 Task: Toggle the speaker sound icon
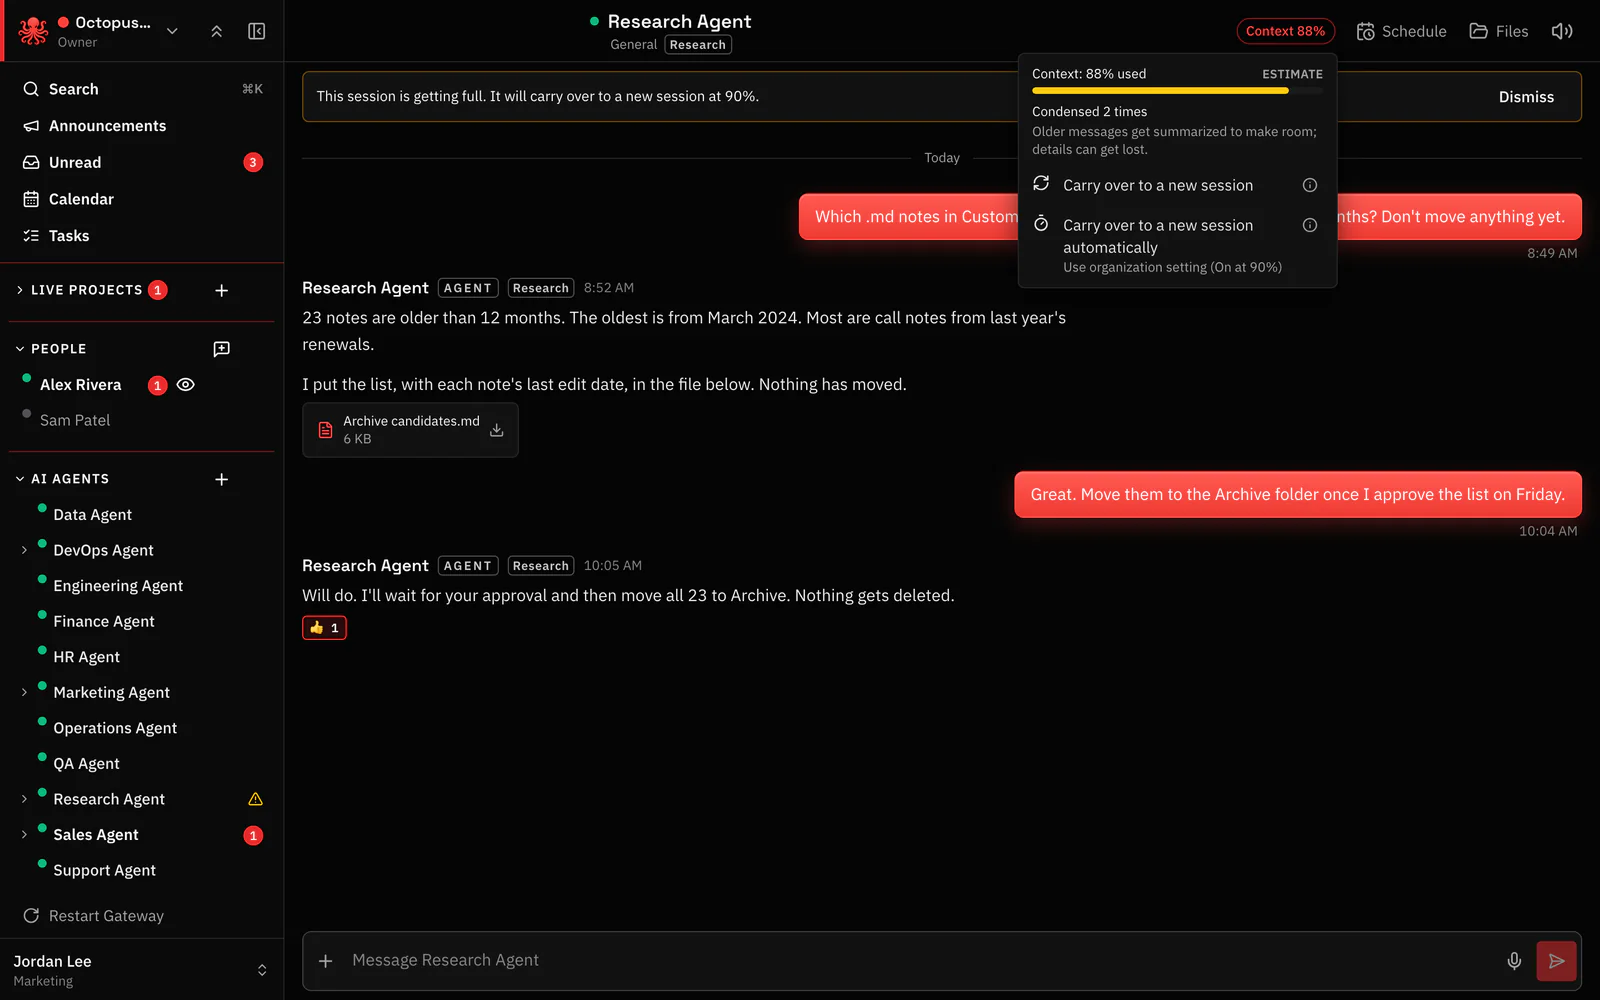pyautogui.click(x=1562, y=31)
